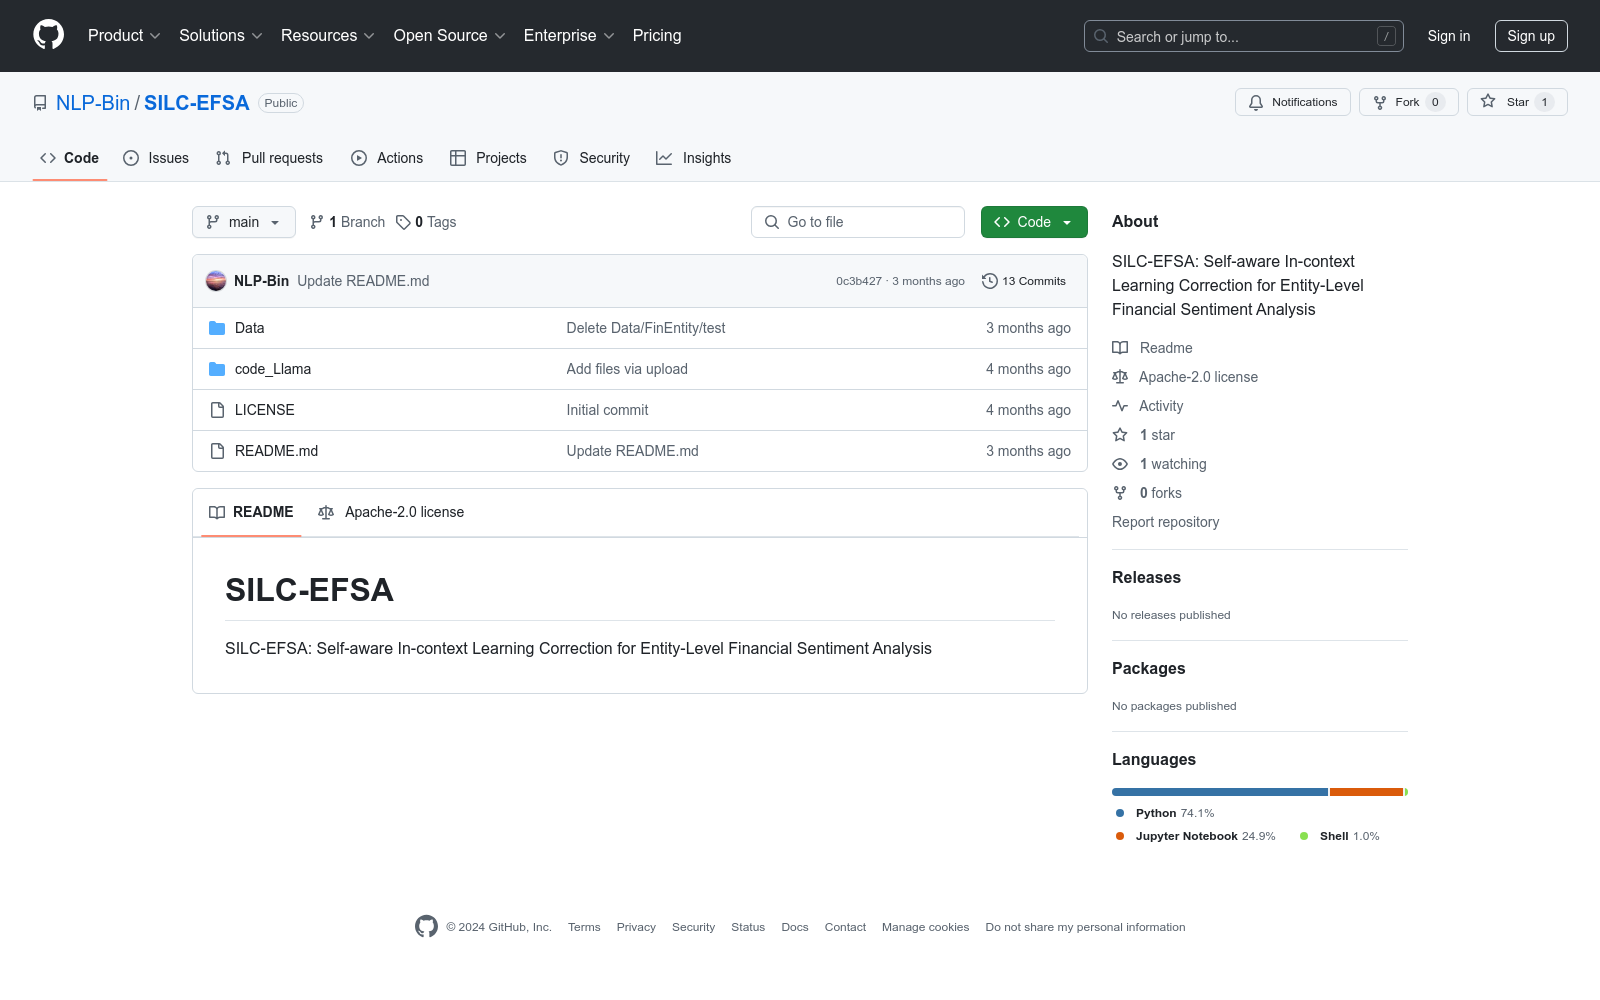The height and width of the screenshot is (1000, 1600).
Task: Click the Go to file search field
Action: (x=858, y=222)
